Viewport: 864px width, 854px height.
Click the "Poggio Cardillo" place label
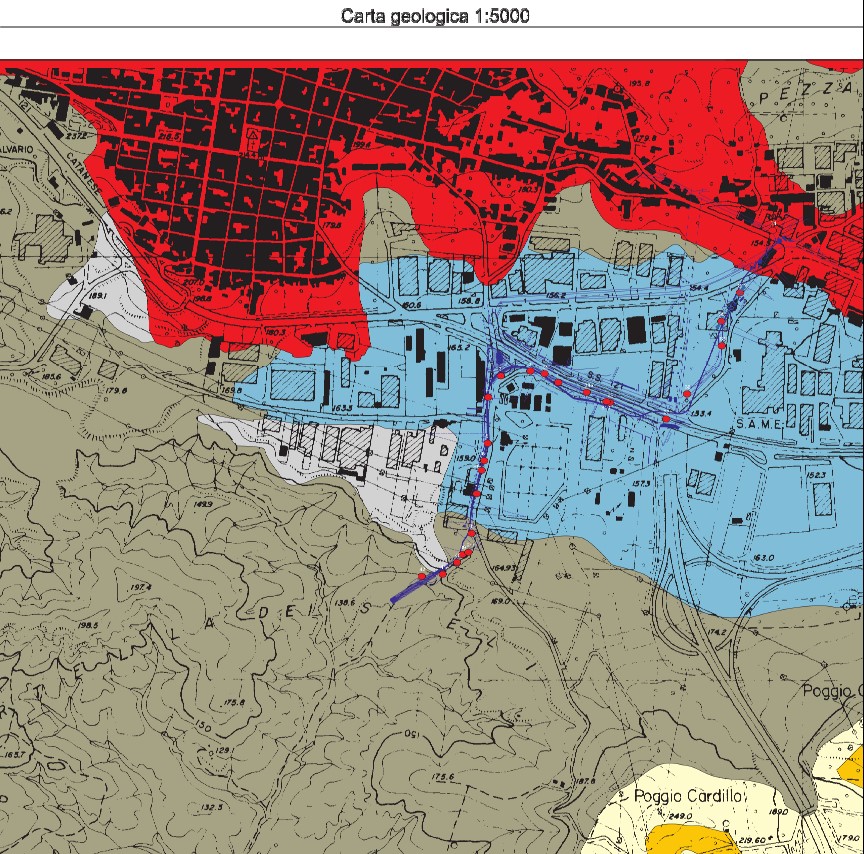tap(692, 796)
